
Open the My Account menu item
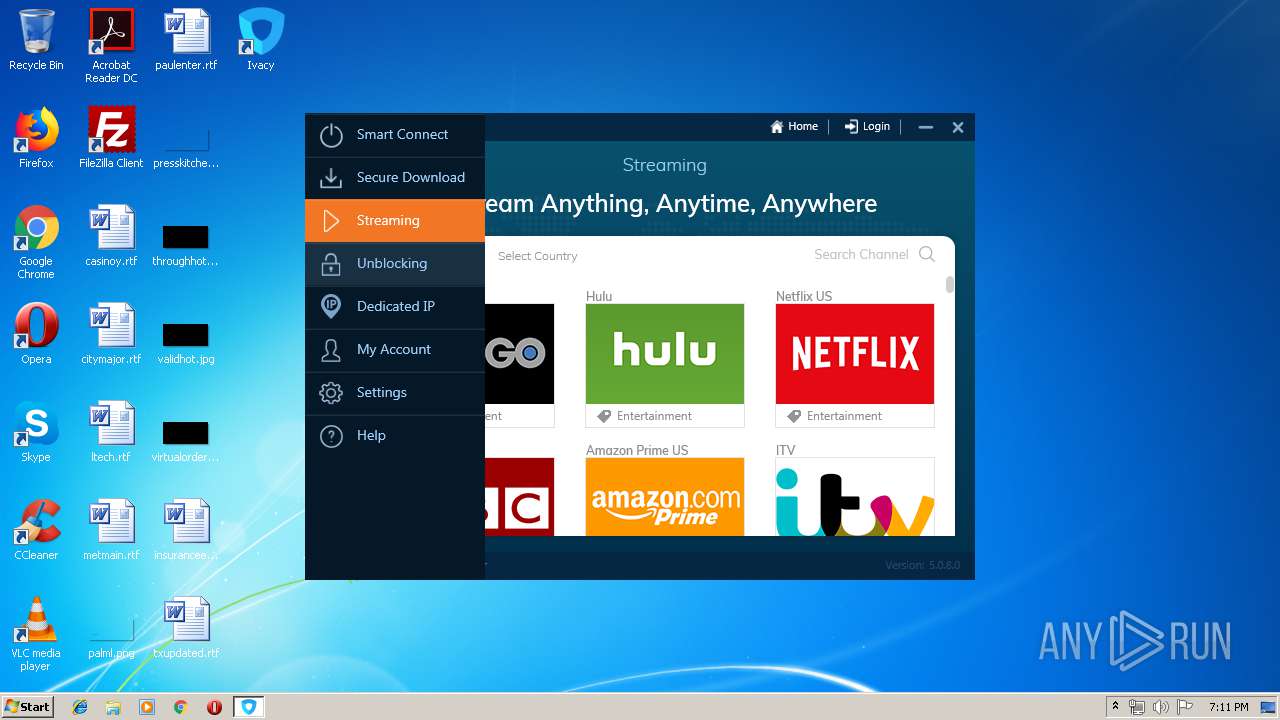[395, 350]
